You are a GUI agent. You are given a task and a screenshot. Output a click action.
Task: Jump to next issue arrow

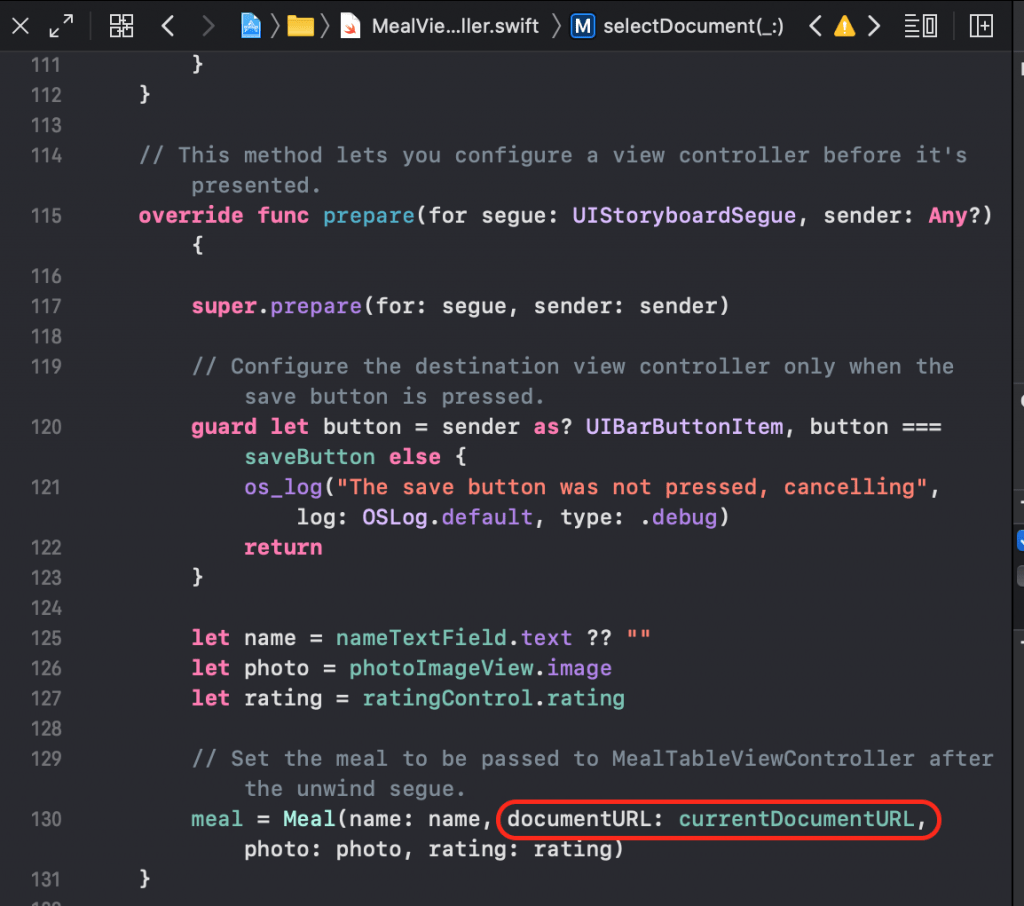873,26
